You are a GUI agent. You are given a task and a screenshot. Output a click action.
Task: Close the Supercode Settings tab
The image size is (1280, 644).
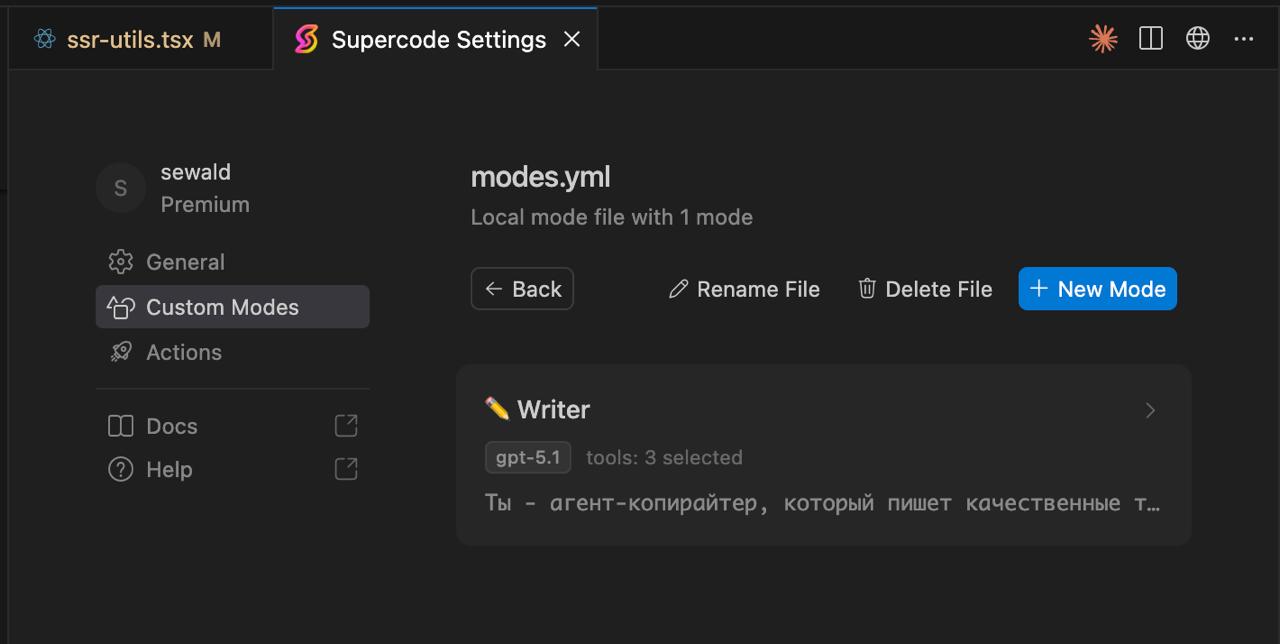click(x=572, y=39)
